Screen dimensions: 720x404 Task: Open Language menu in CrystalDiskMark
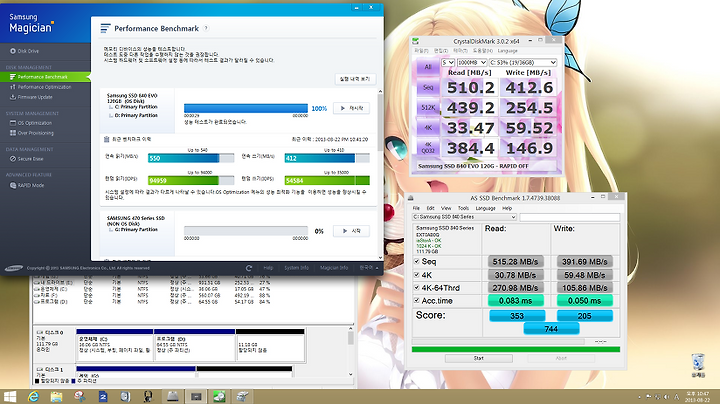point(507,51)
